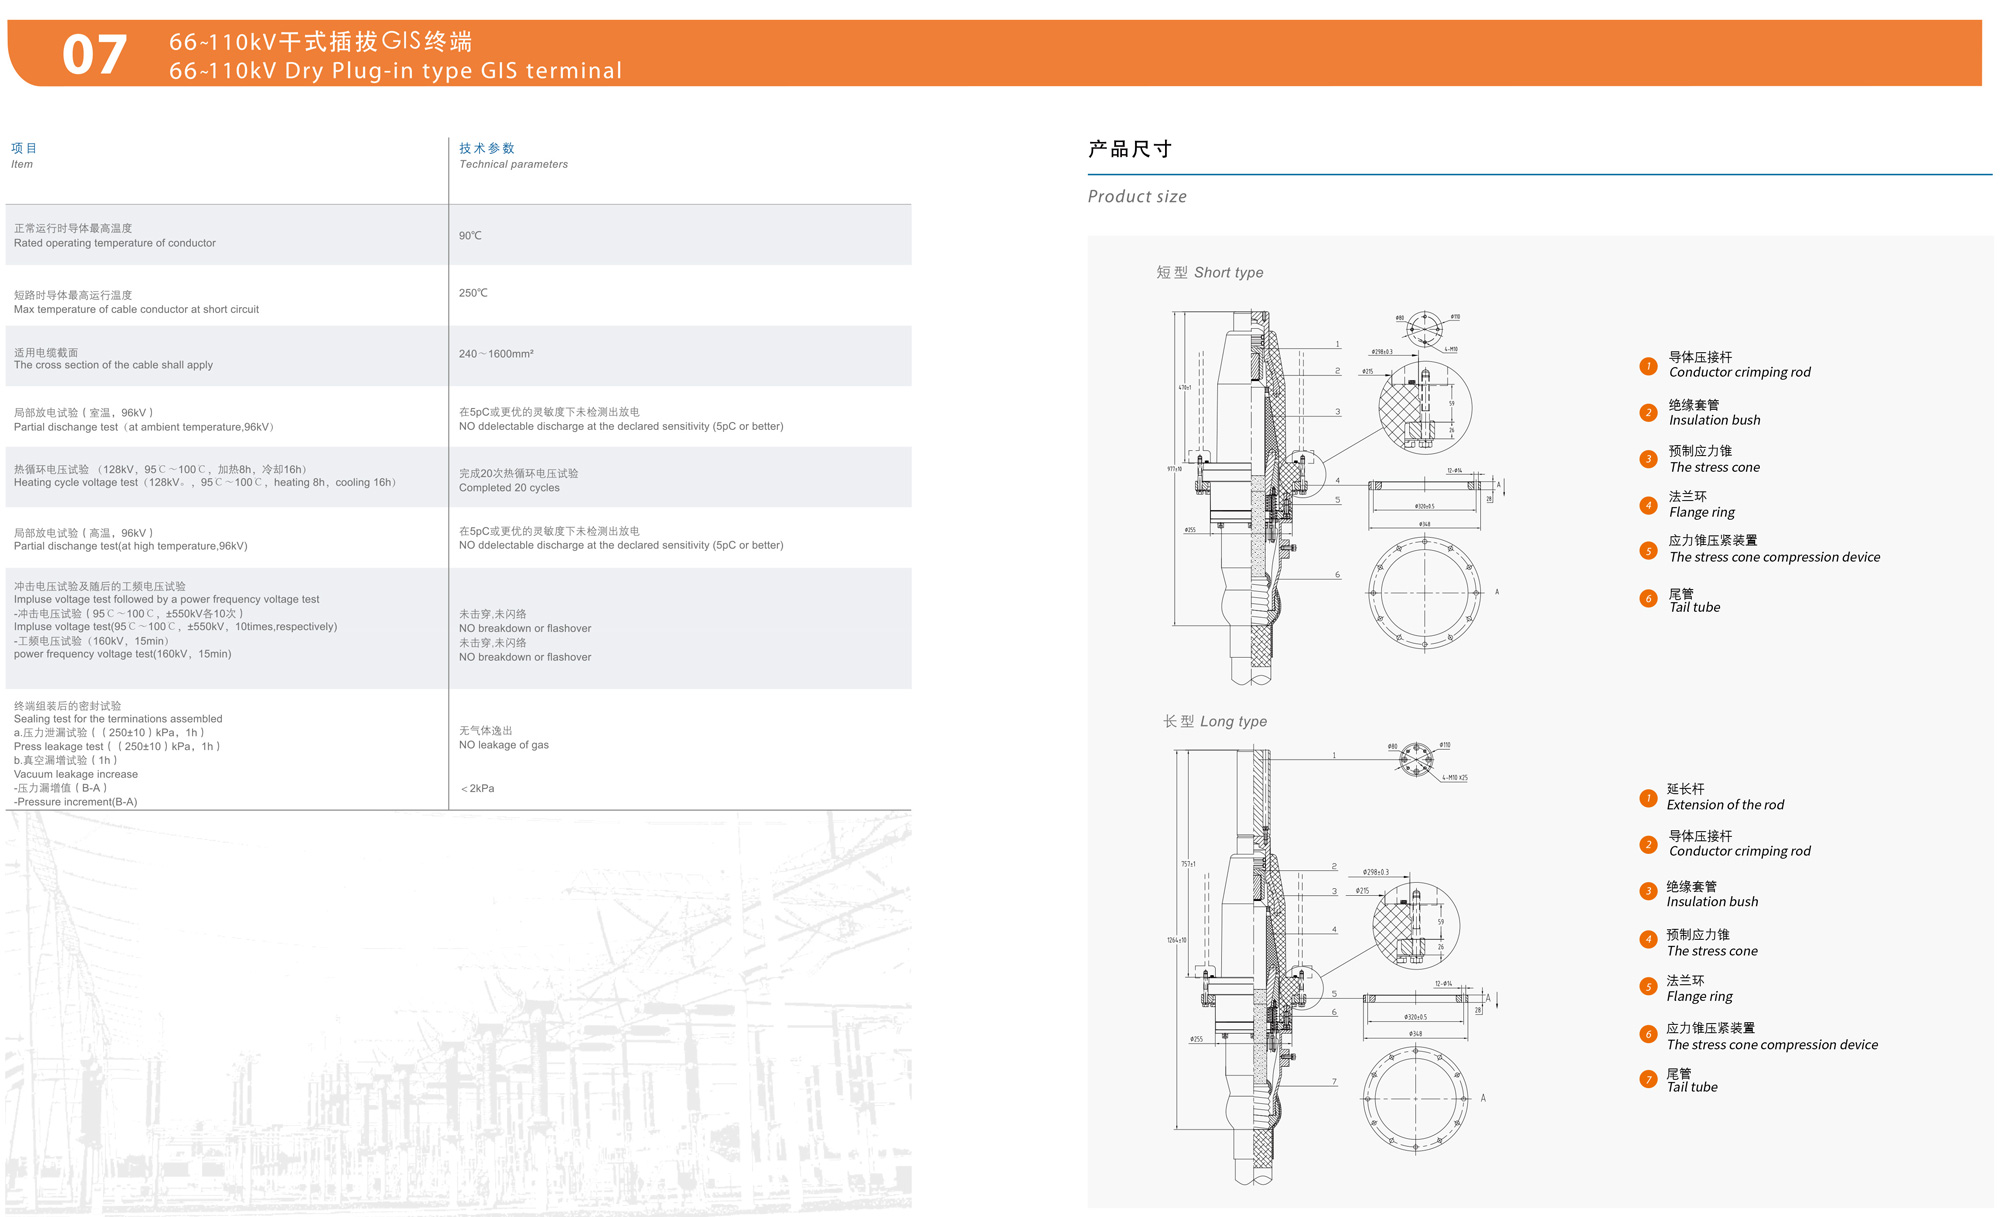Click the Long type hatched circular detail view
Image resolution: width=2000 pixels, height=1217 pixels.
click(1416, 925)
